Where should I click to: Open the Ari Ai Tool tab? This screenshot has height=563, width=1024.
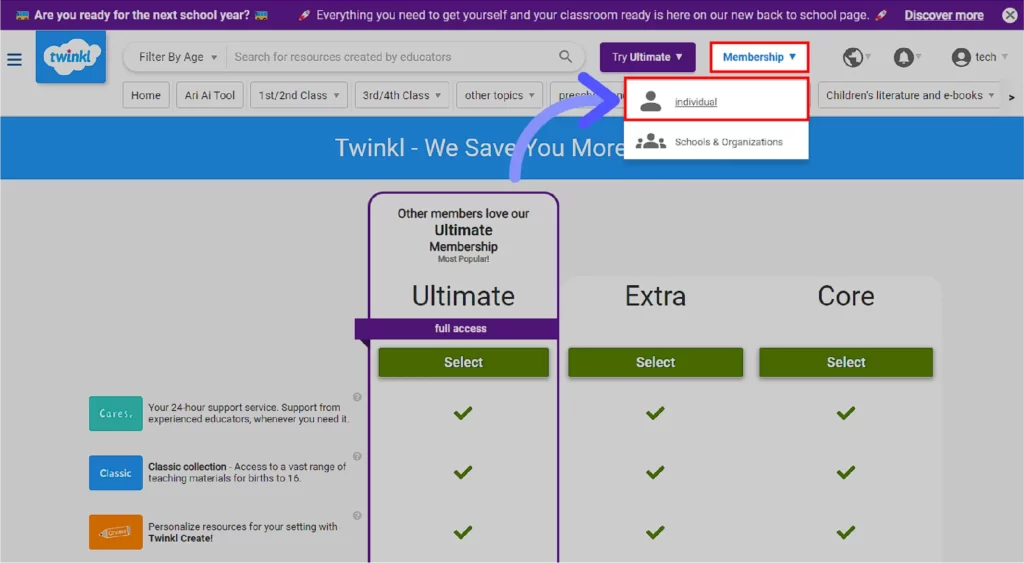coord(210,95)
